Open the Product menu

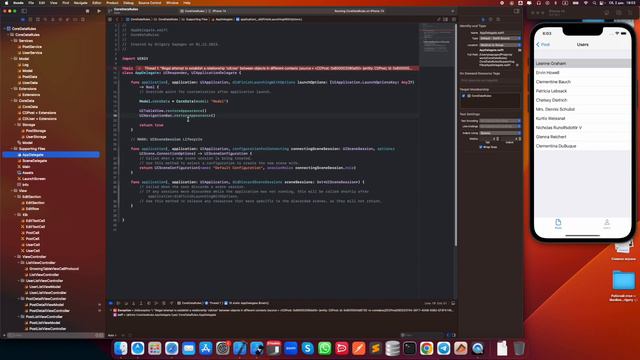(112, 2)
